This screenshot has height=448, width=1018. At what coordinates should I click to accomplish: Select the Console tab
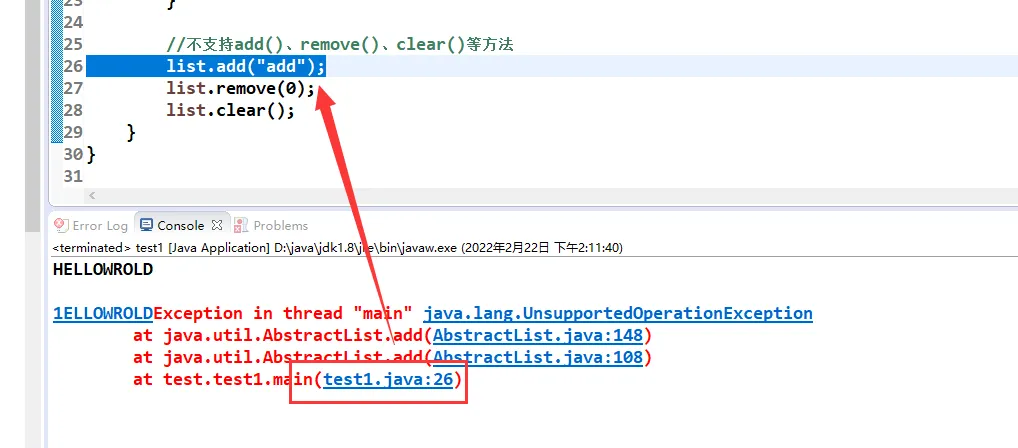tap(180, 225)
